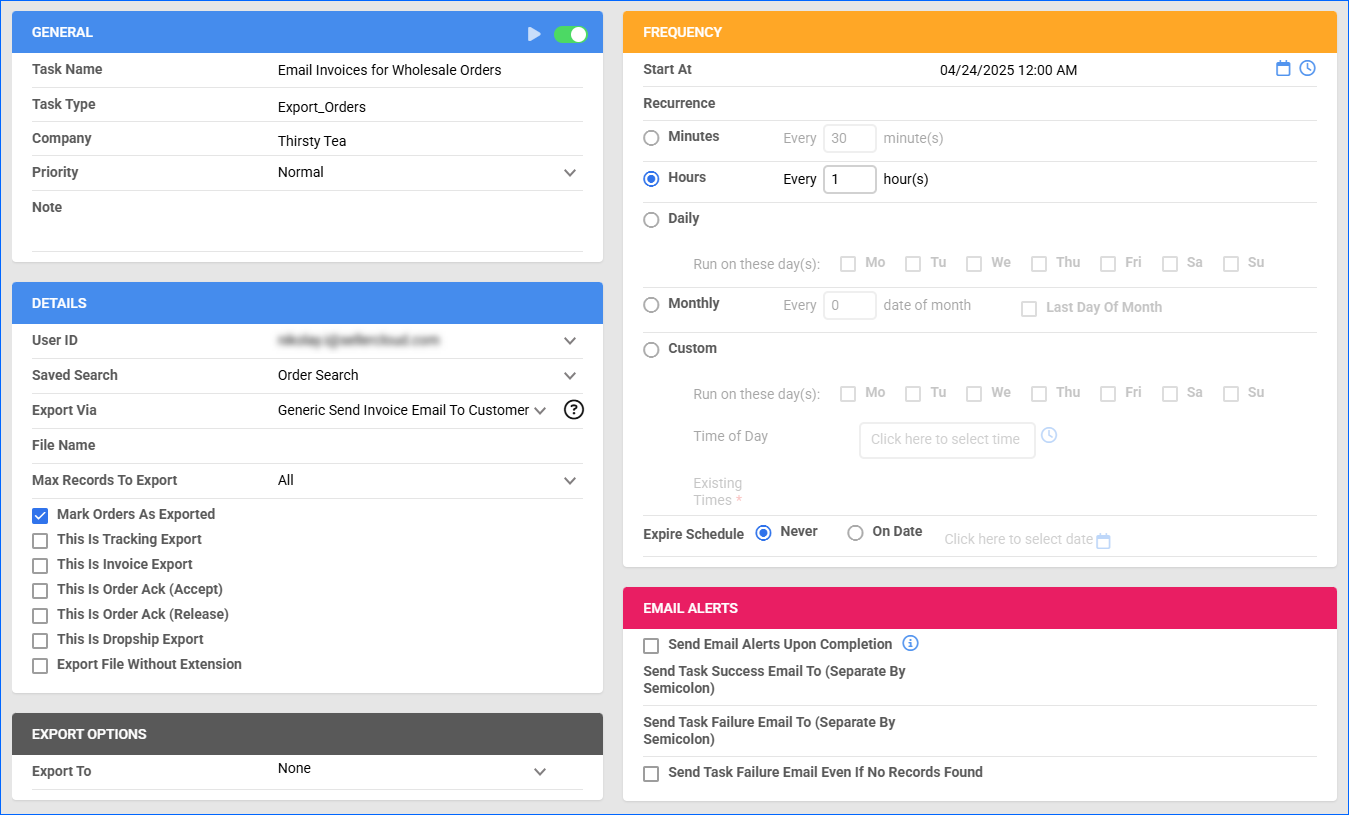1349x815 pixels.
Task: Open the Start At calendar picker icon
Action: point(1283,68)
